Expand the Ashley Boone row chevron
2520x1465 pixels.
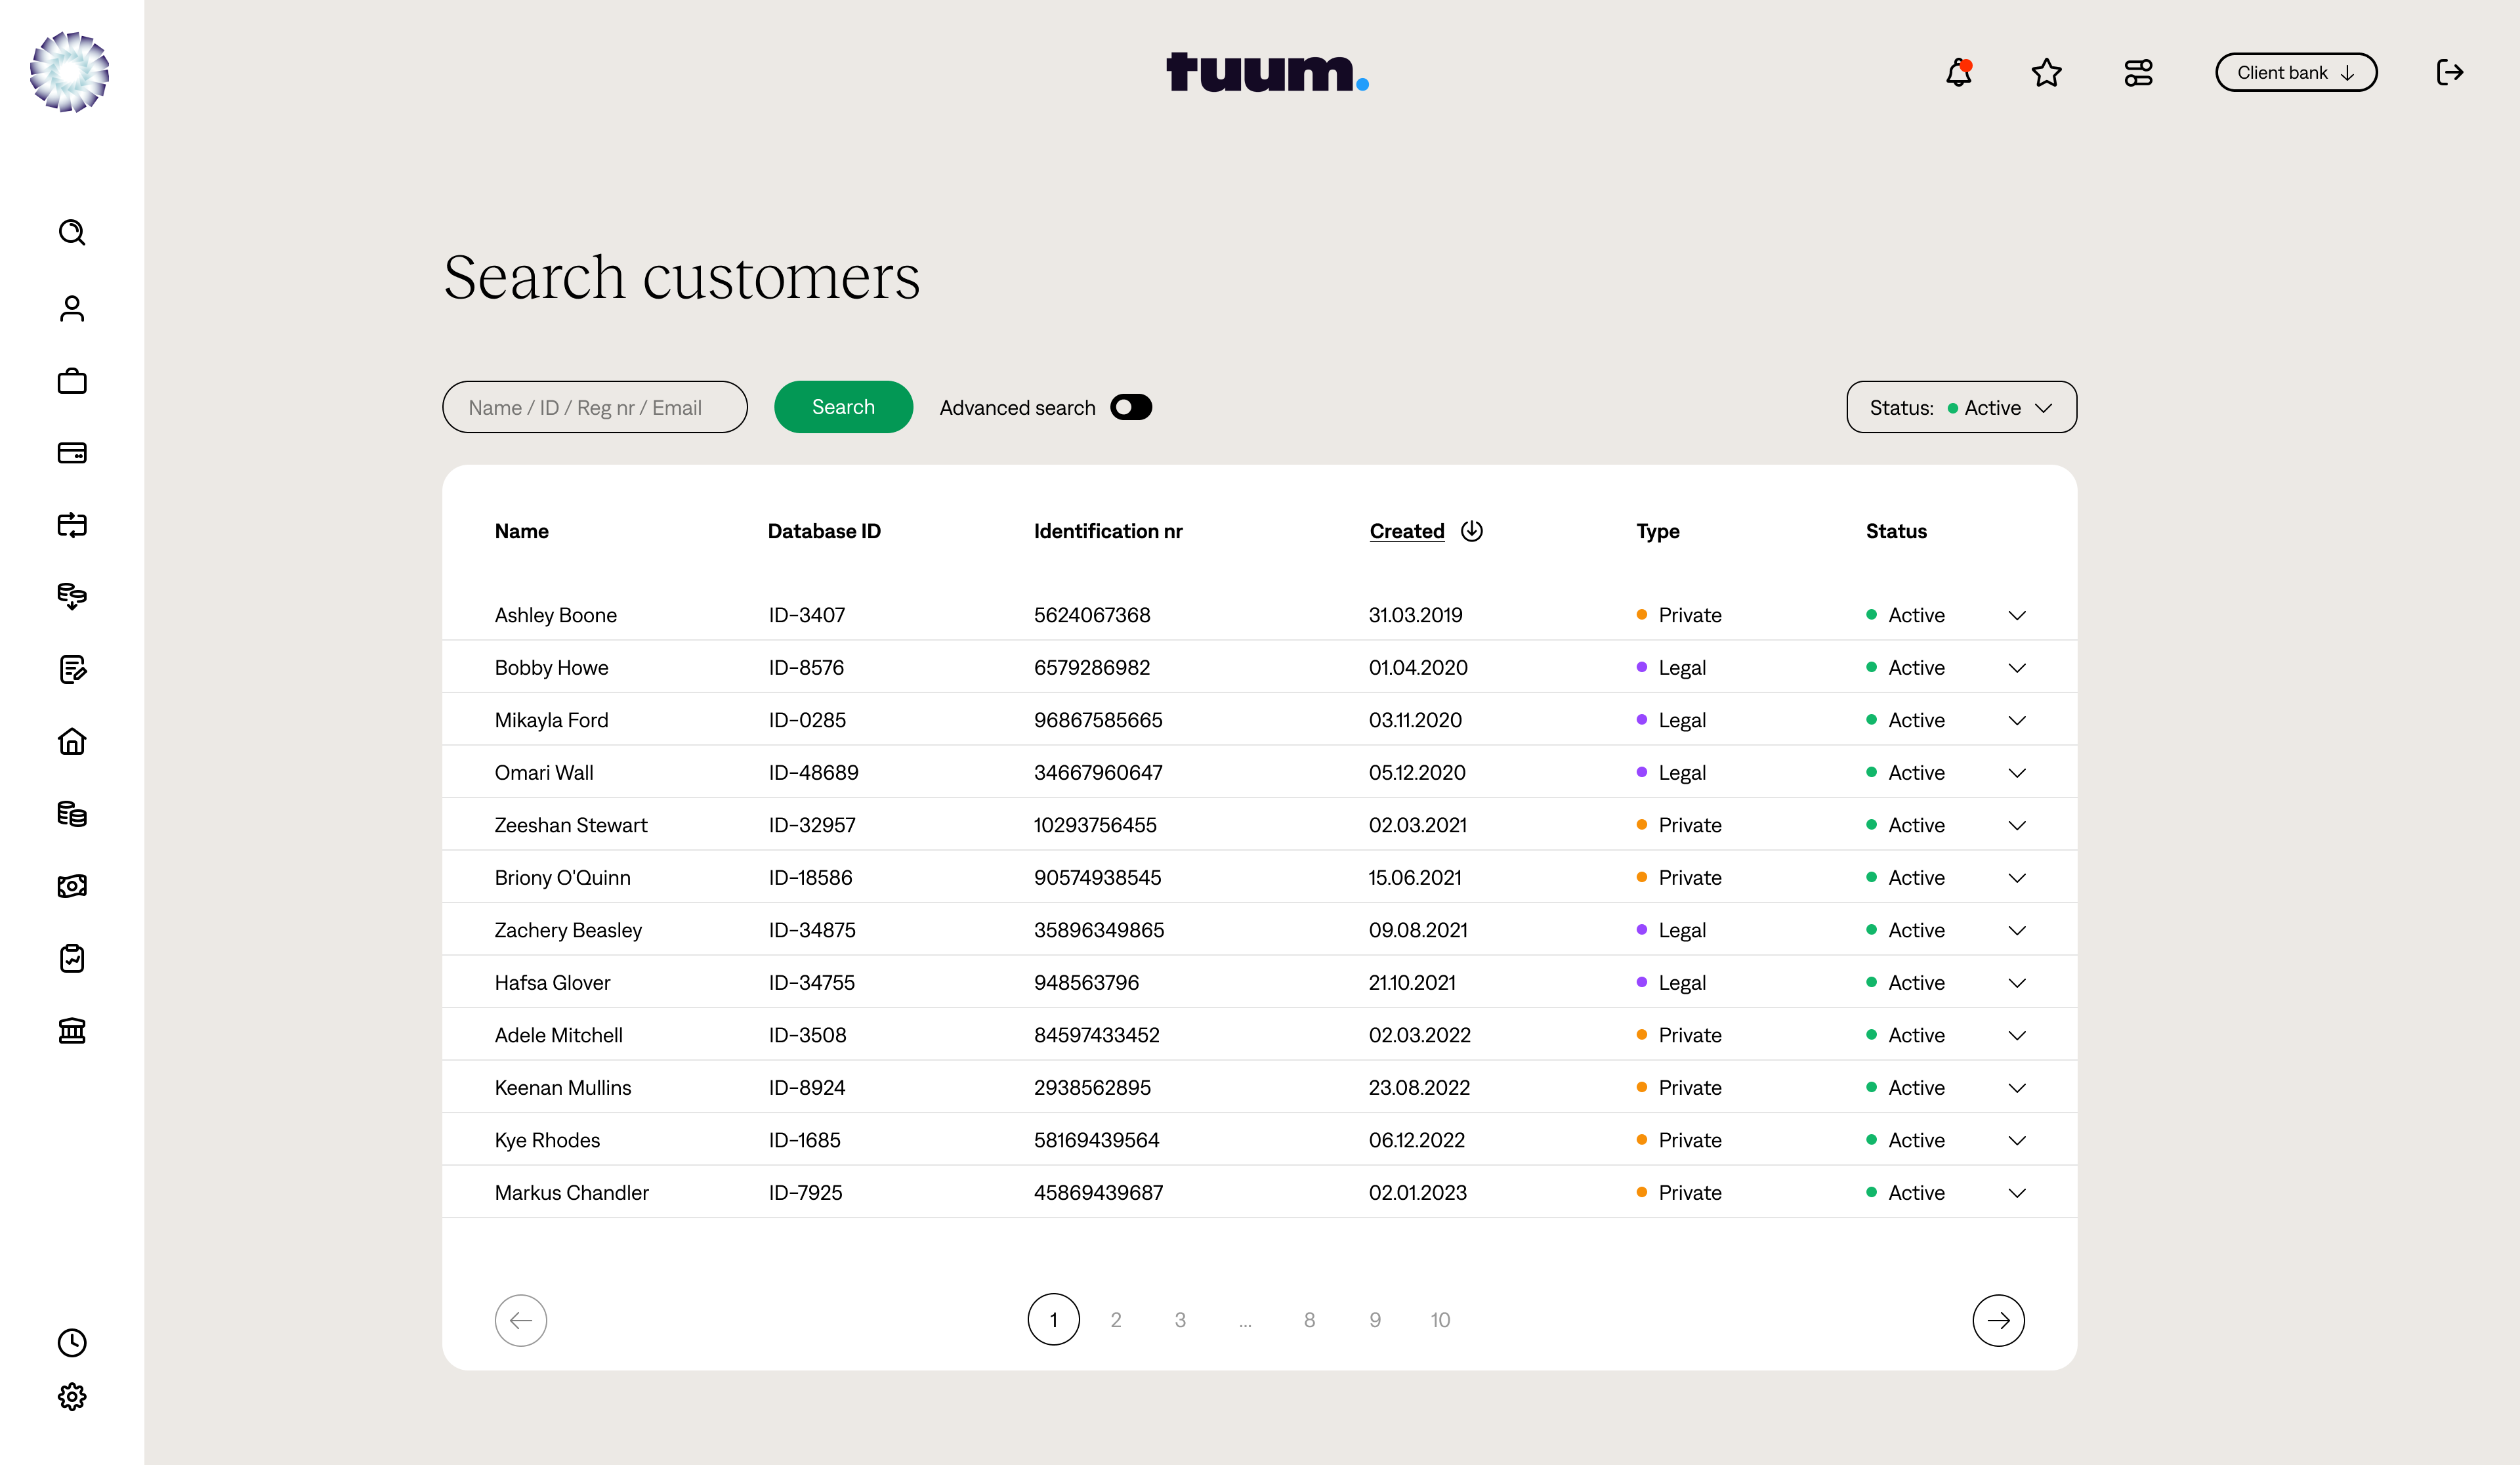pyautogui.click(x=2017, y=615)
